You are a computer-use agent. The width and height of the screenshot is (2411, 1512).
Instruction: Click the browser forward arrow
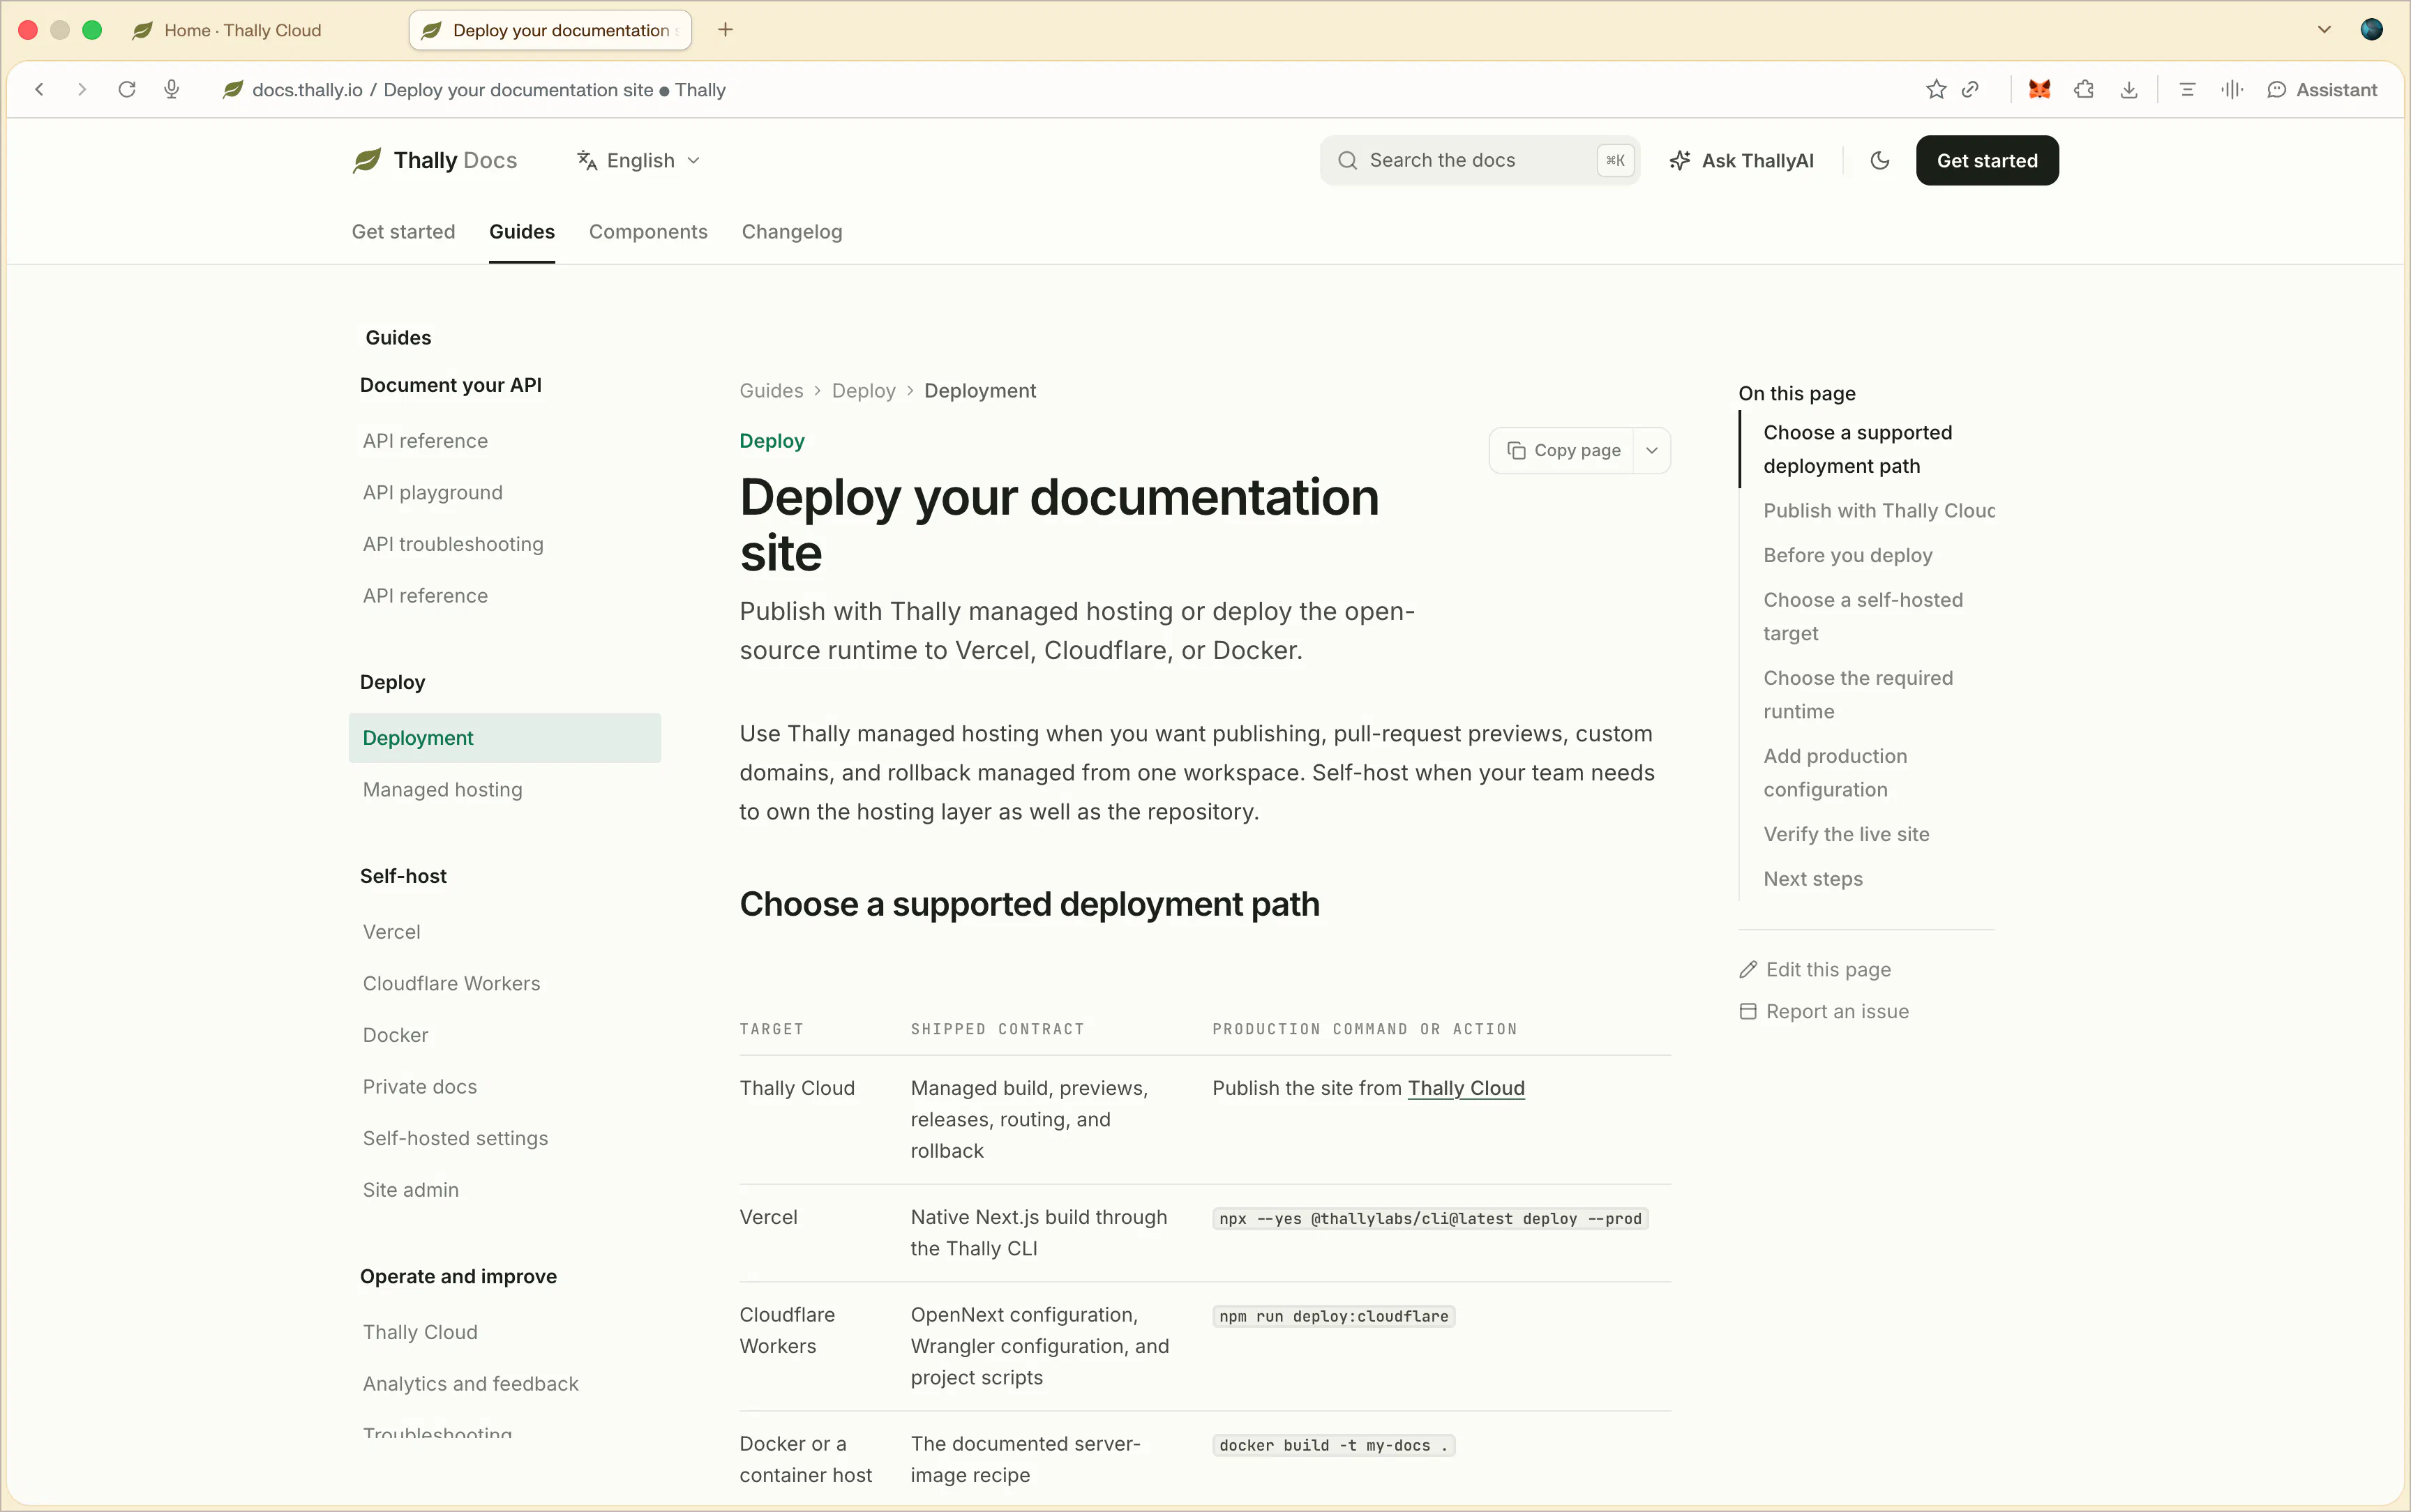82,90
